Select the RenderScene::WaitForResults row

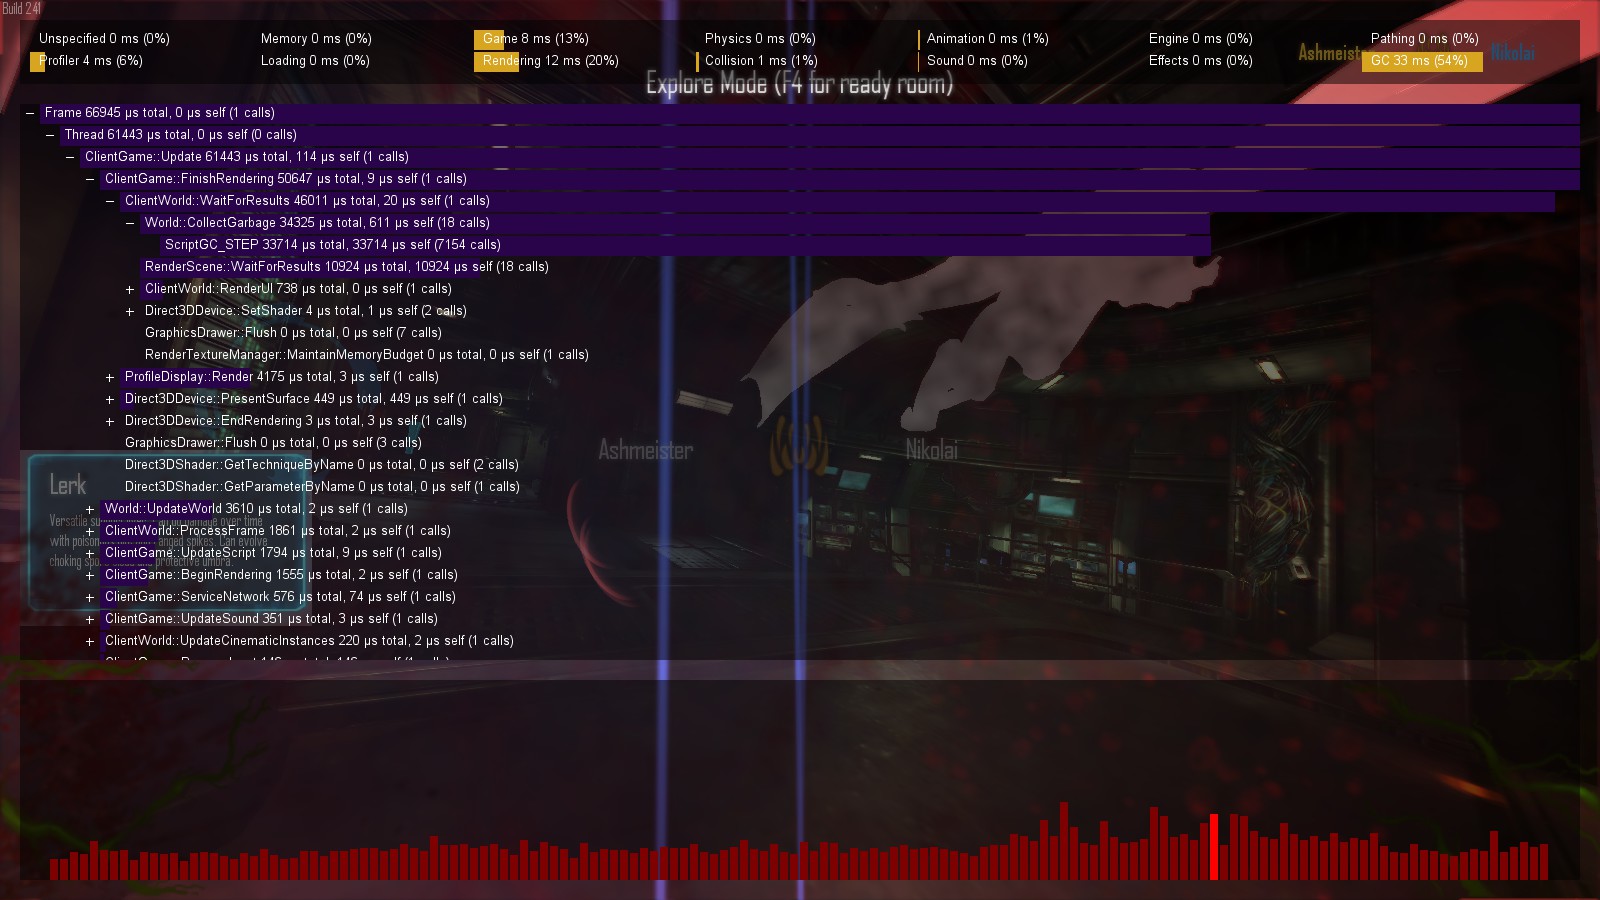pos(346,267)
